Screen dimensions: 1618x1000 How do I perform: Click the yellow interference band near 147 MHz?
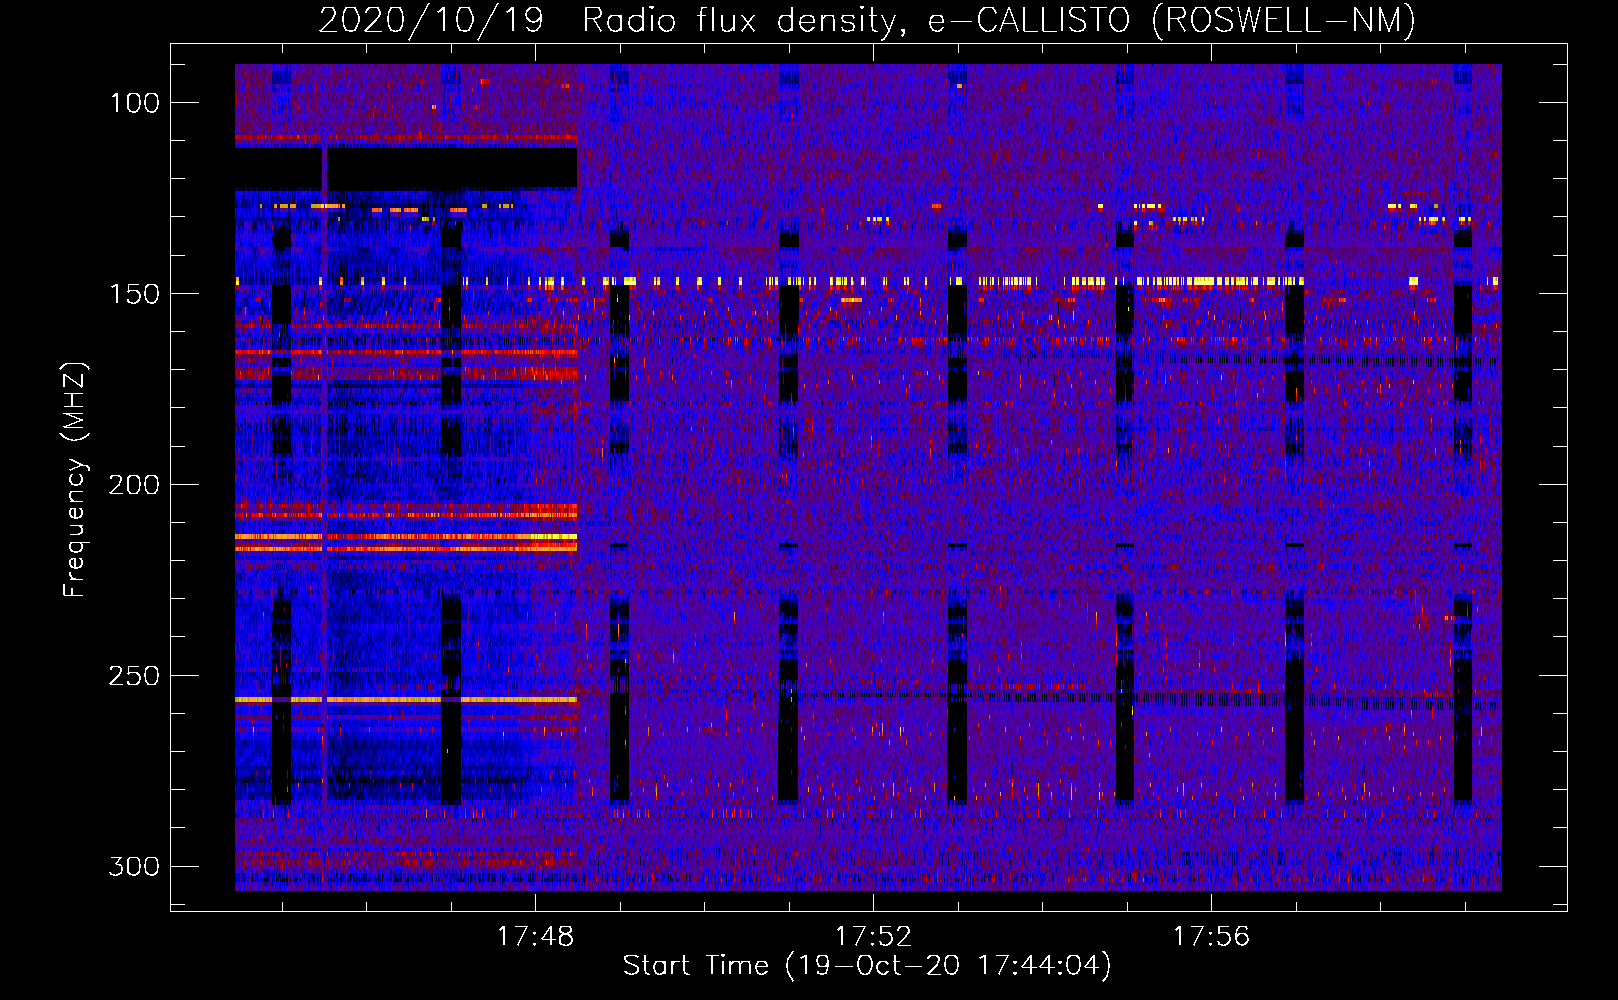click(867, 282)
